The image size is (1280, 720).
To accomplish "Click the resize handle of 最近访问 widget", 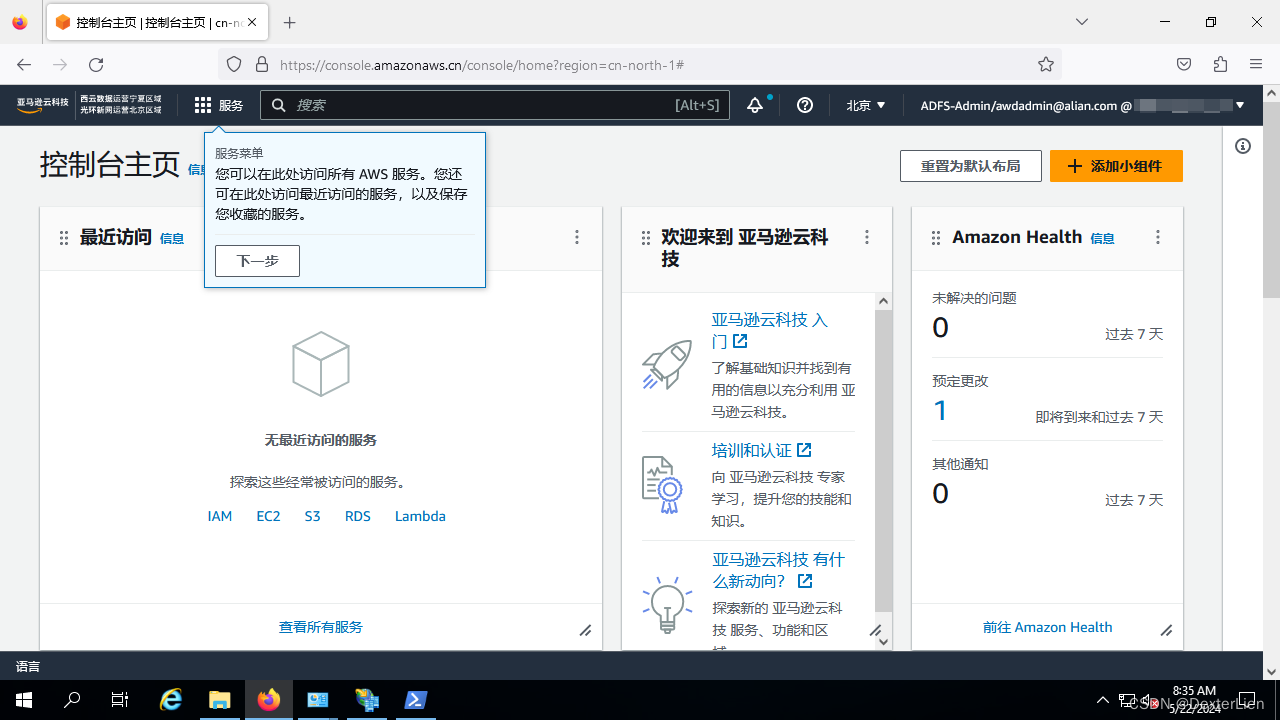I will pyautogui.click(x=586, y=630).
